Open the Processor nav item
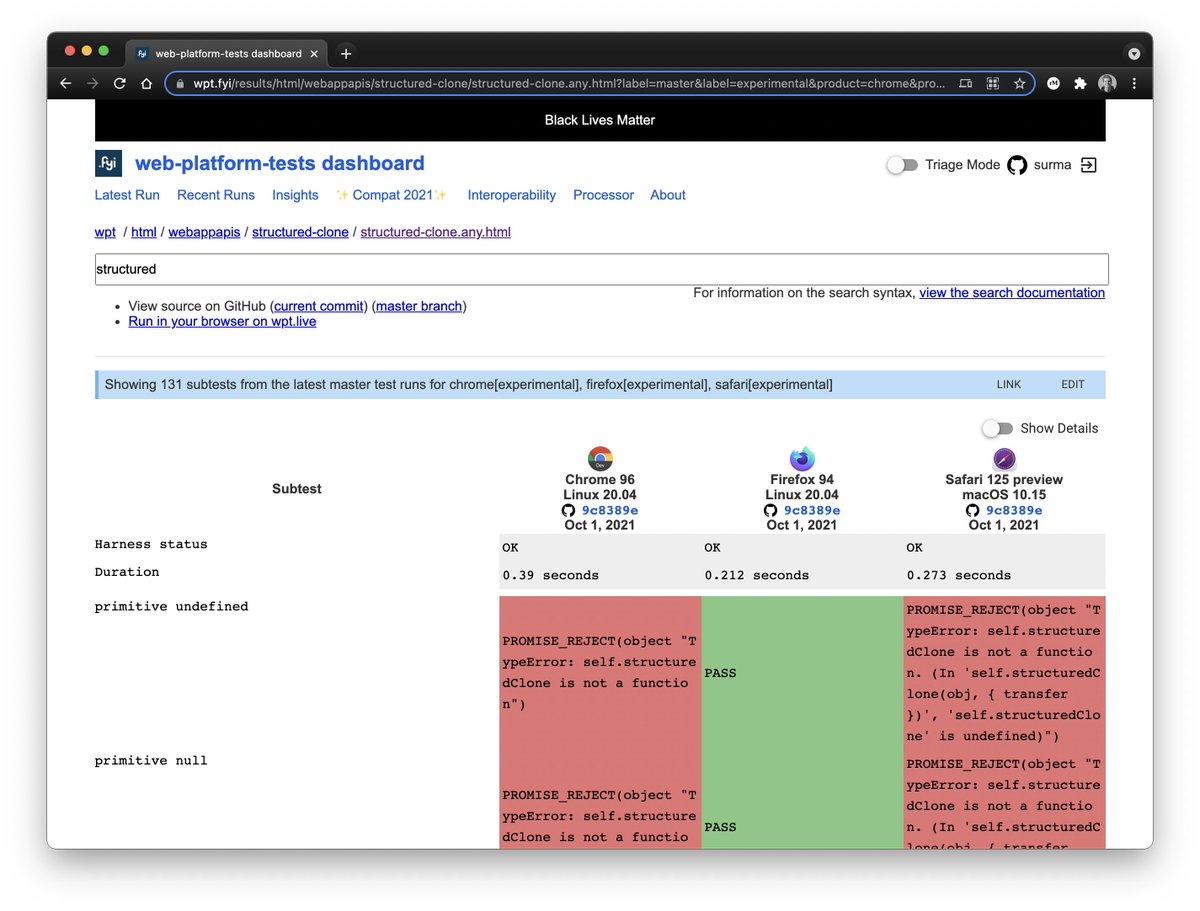The width and height of the screenshot is (1200, 911). [x=603, y=195]
